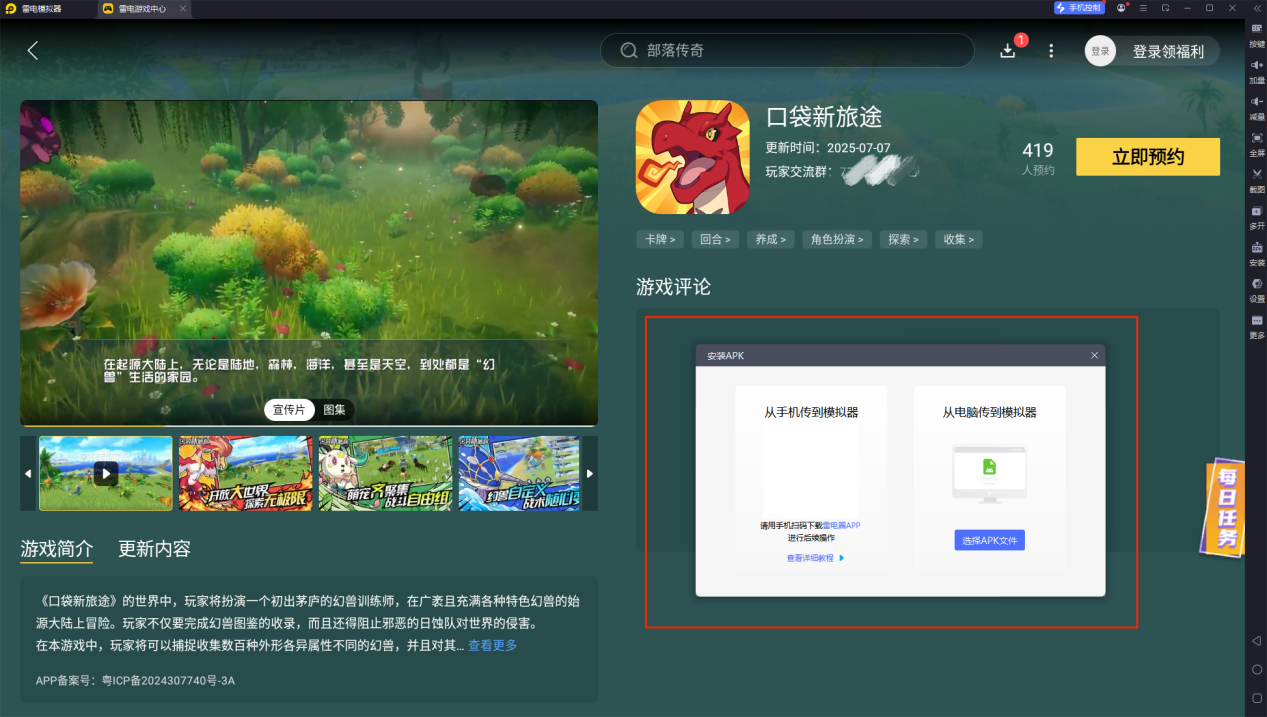Viewport: 1267px width, 717px height.
Task: Open the hamburger menu in title bar
Action: click(1143, 8)
